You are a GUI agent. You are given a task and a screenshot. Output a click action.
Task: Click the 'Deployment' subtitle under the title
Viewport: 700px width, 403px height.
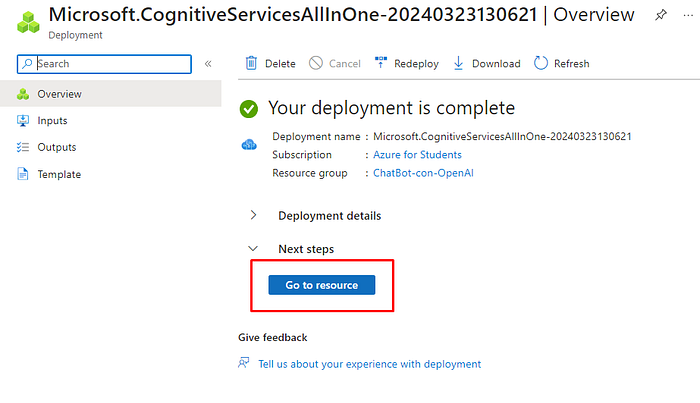click(75, 35)
